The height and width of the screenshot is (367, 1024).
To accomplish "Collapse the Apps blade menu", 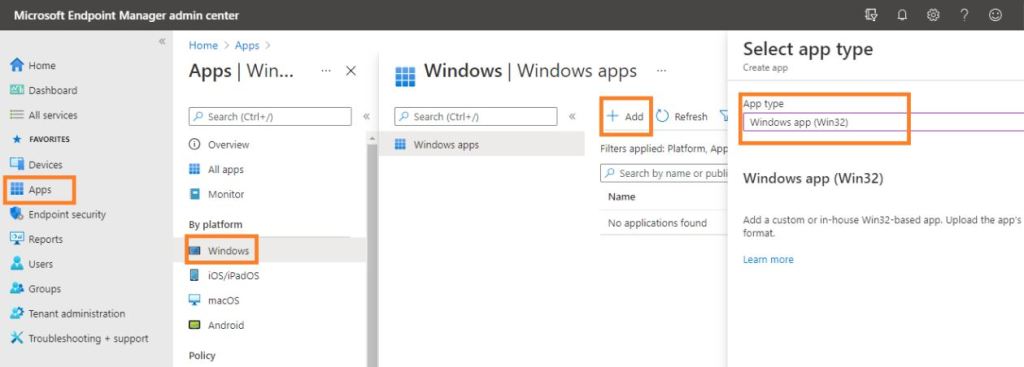I will (x=366, y=116).
